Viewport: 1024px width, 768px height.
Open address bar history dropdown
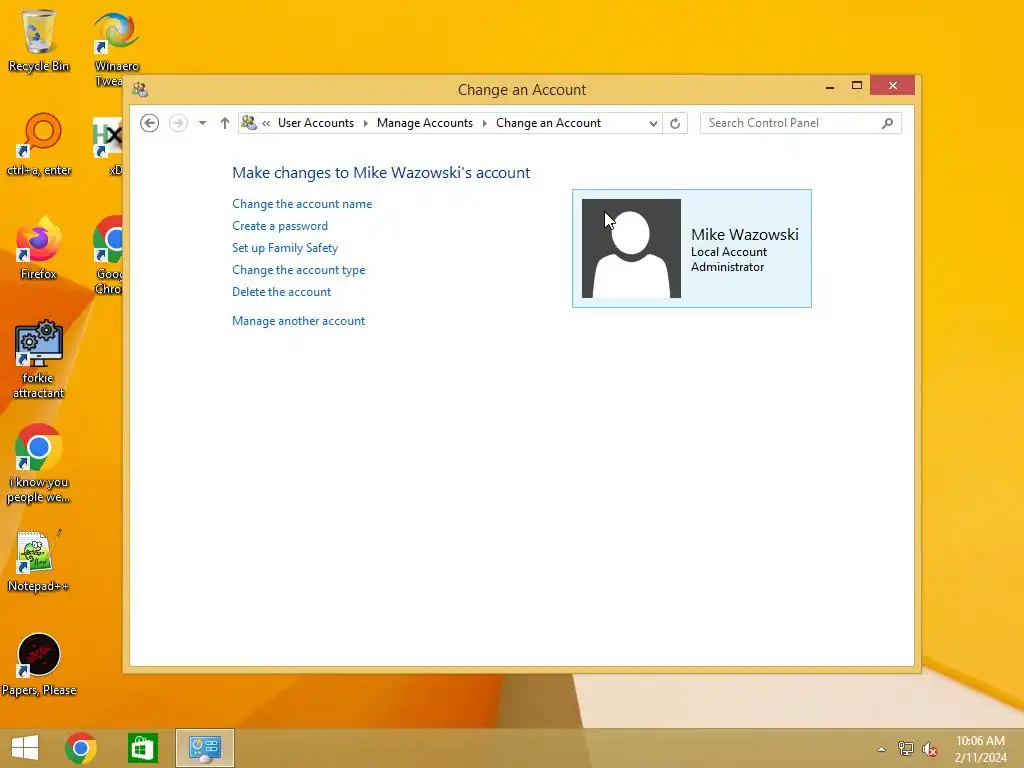pos(652,123)
